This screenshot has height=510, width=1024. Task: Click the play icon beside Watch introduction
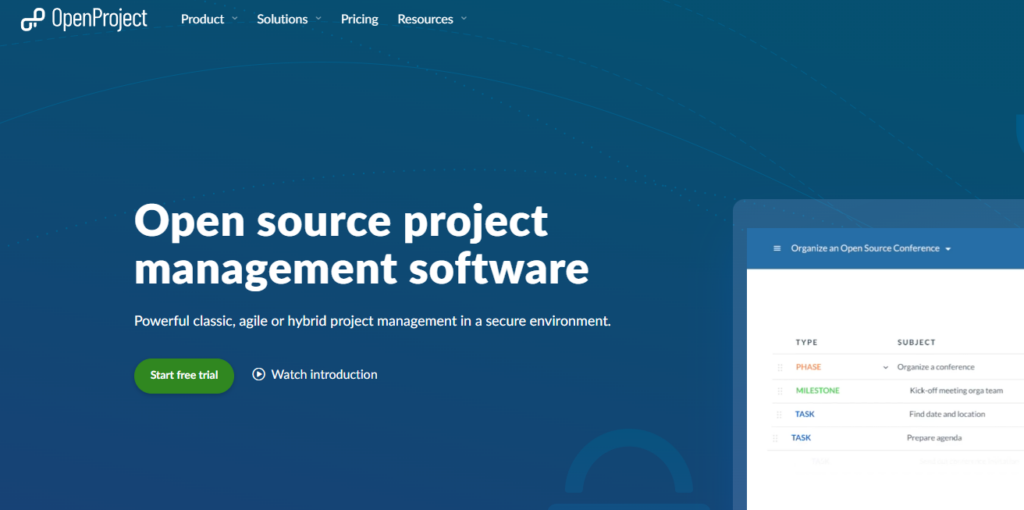(259, 374)
